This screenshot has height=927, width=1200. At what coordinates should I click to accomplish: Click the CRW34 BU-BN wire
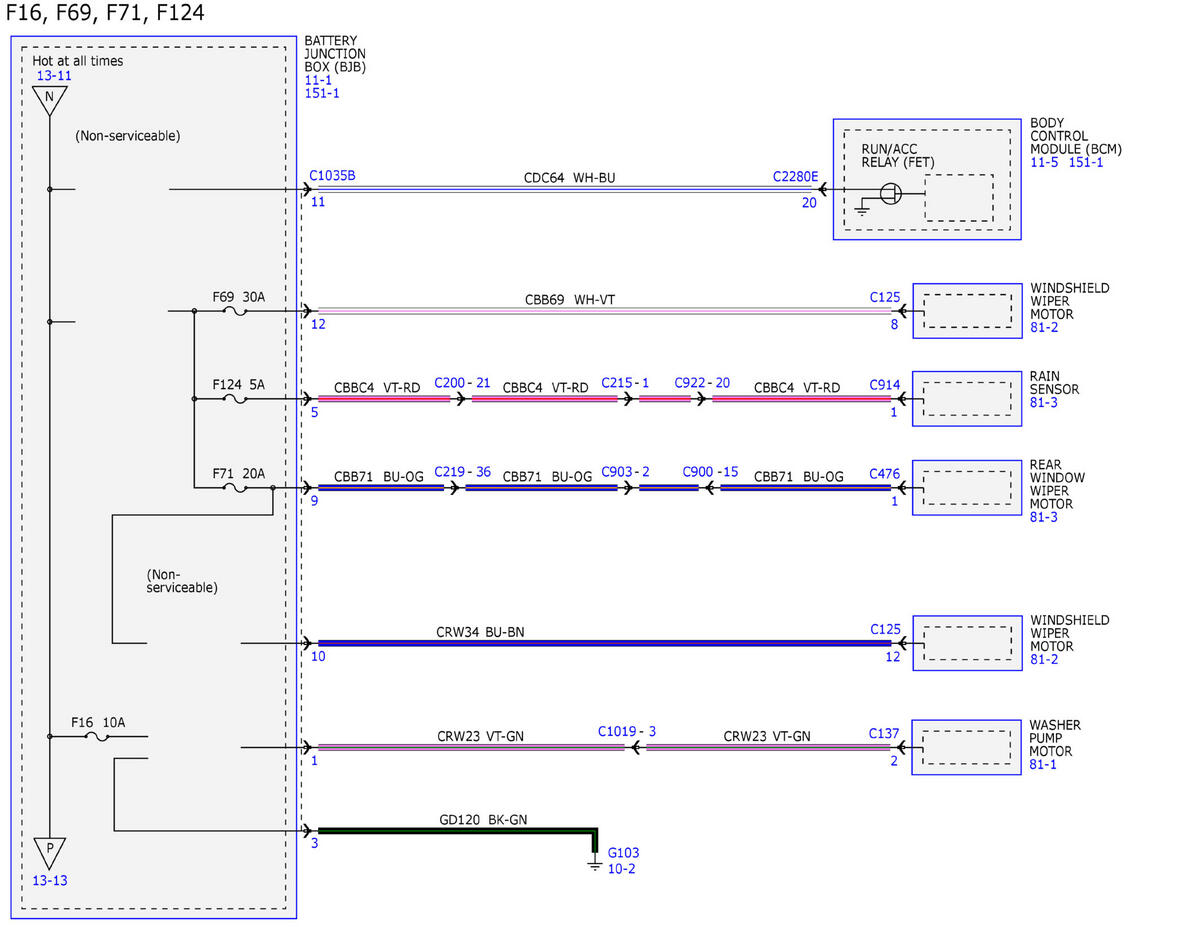coord(604,643)
